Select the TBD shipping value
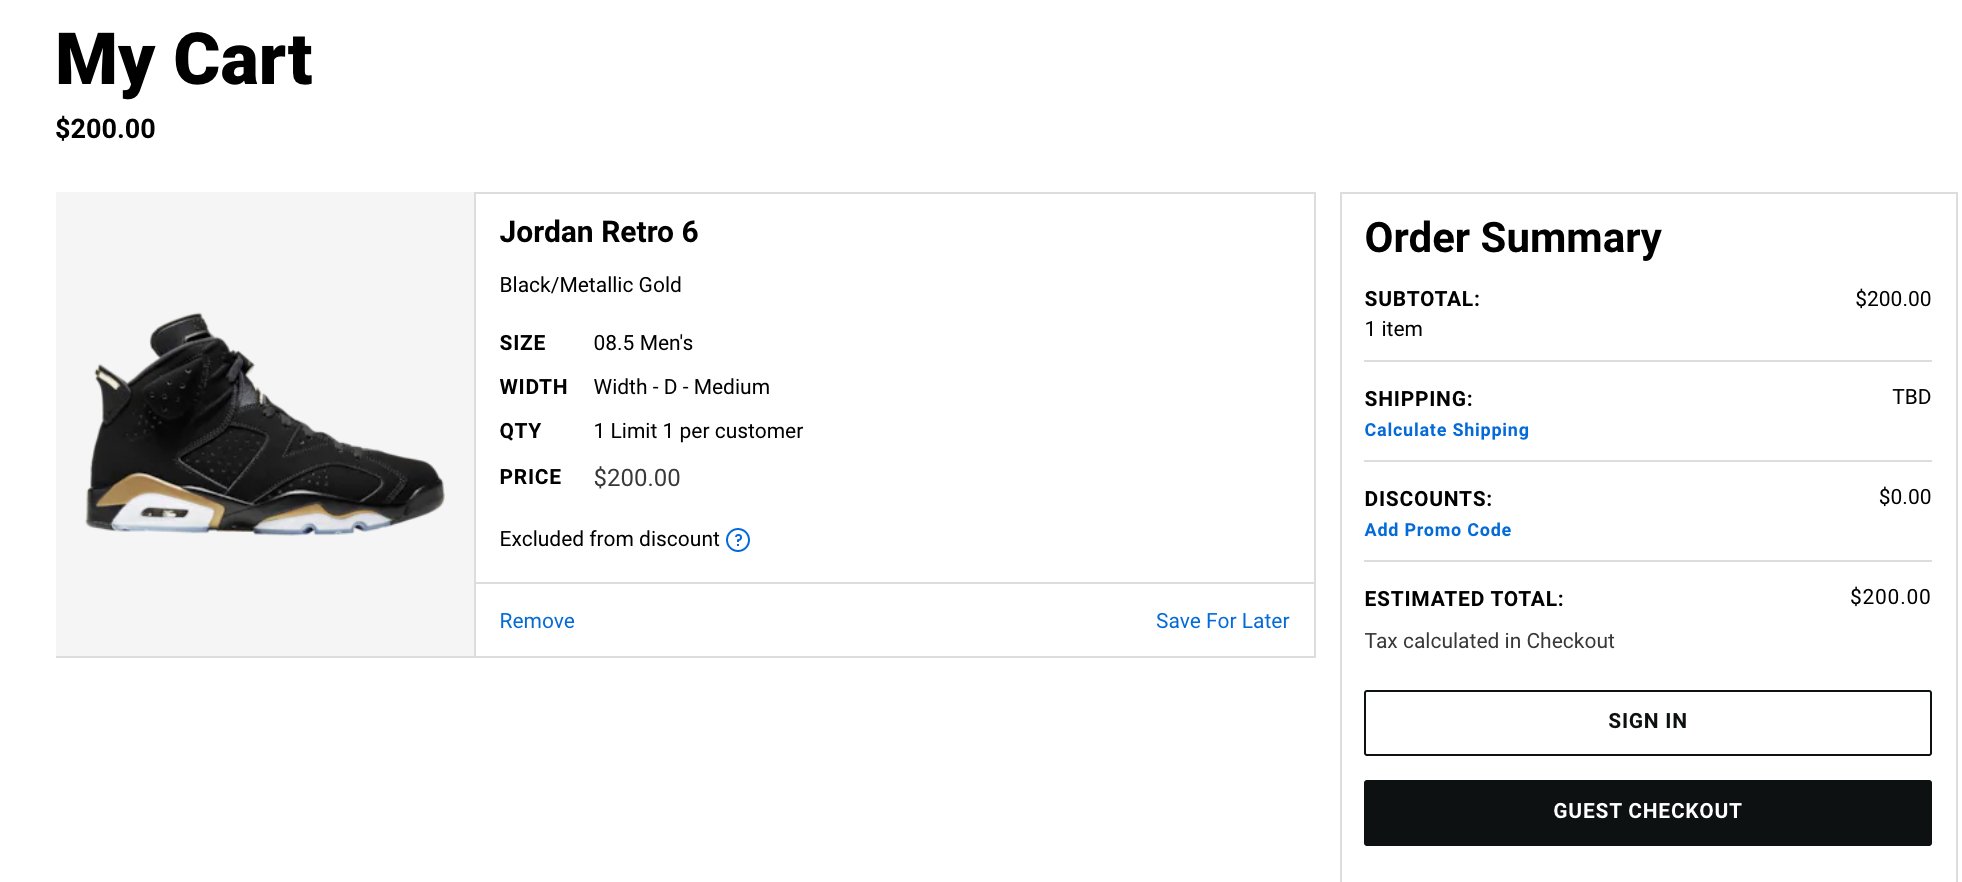The image size is (1962, 882). (1911, 397)
